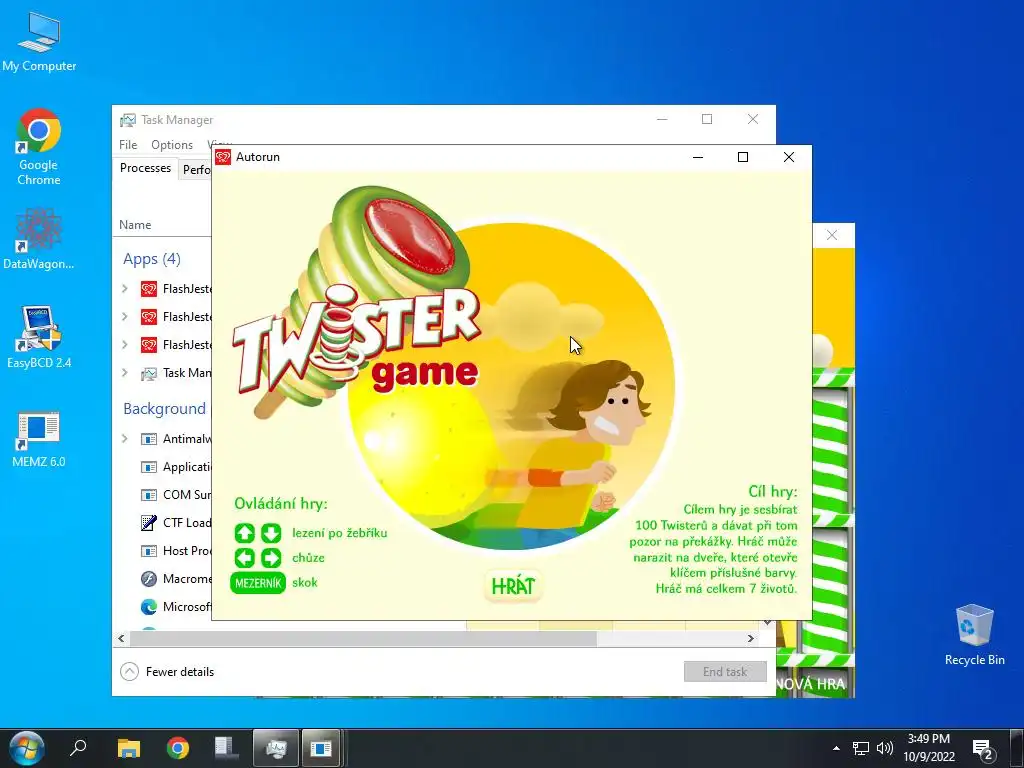The image size is (1024, 768).
Task: Open Chrome from the taskbar
Action: click(177, 748)
